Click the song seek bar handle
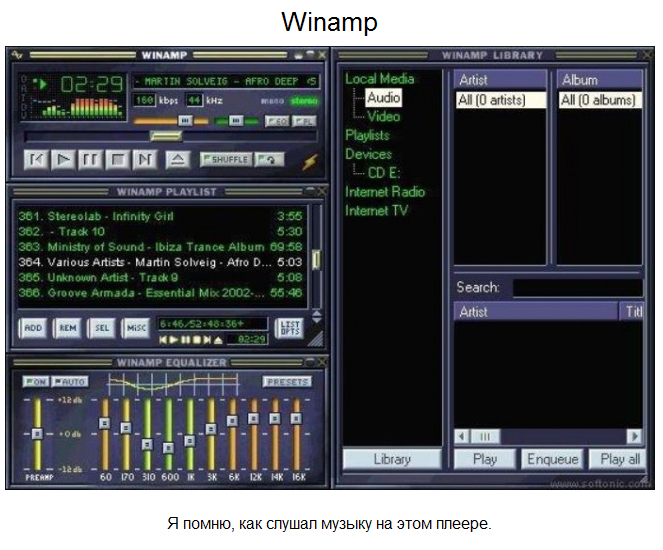663x550 pixels. click(x=166, y=136)
